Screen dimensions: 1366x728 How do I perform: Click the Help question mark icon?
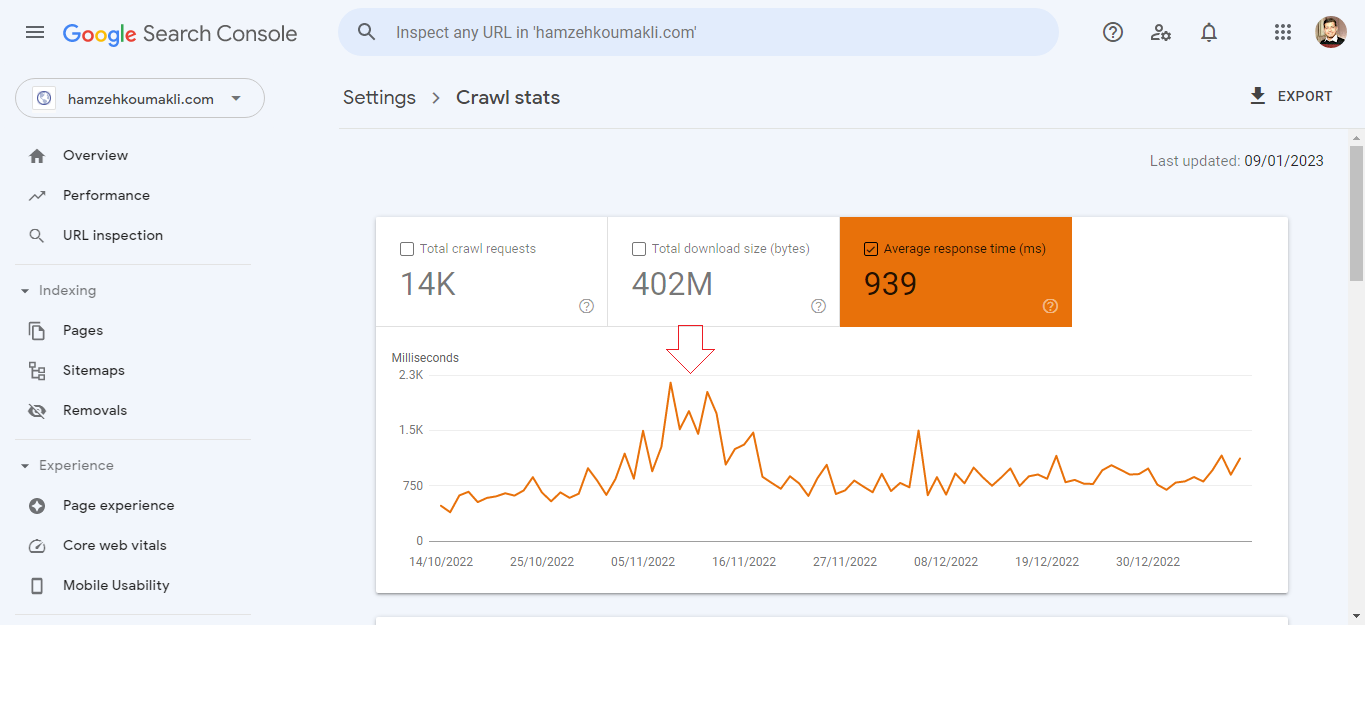1113,32
